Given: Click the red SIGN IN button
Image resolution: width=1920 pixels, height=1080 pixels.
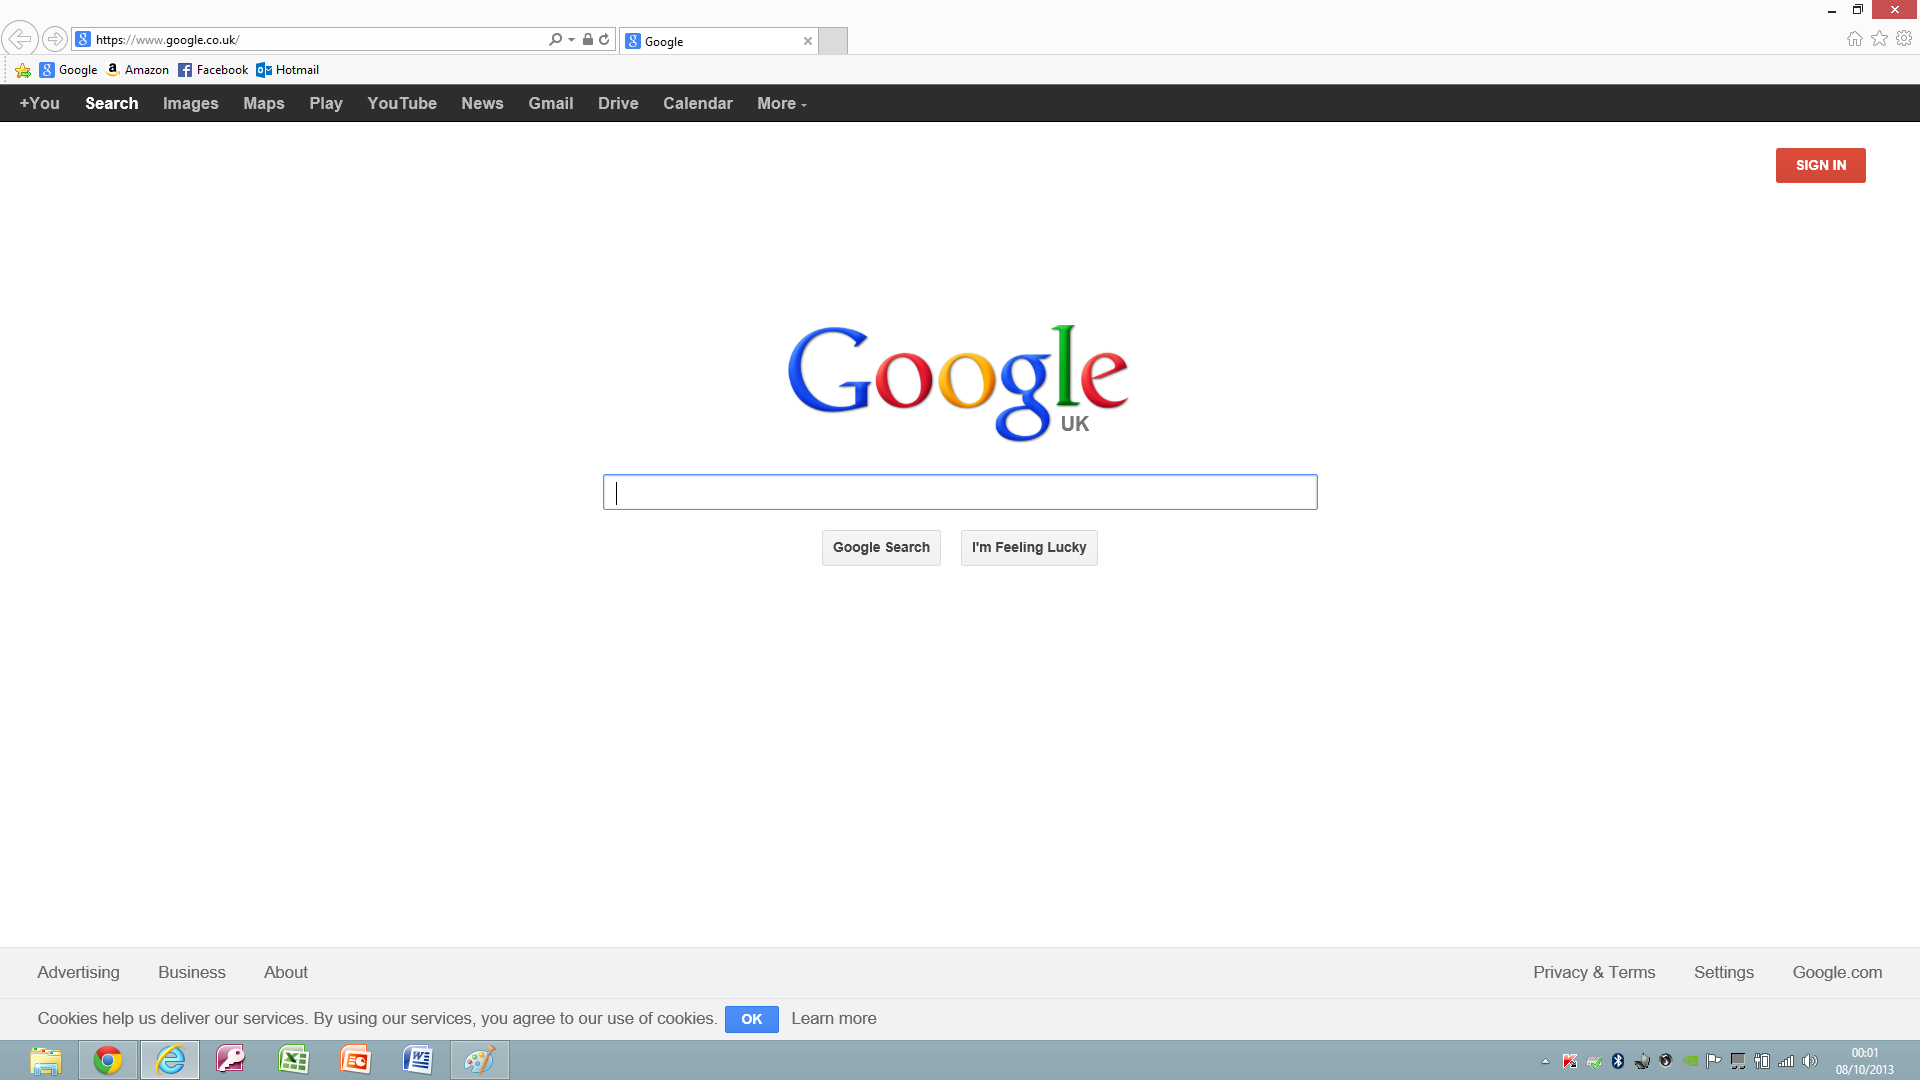Looking at the screenshot, I should 1820,165.
